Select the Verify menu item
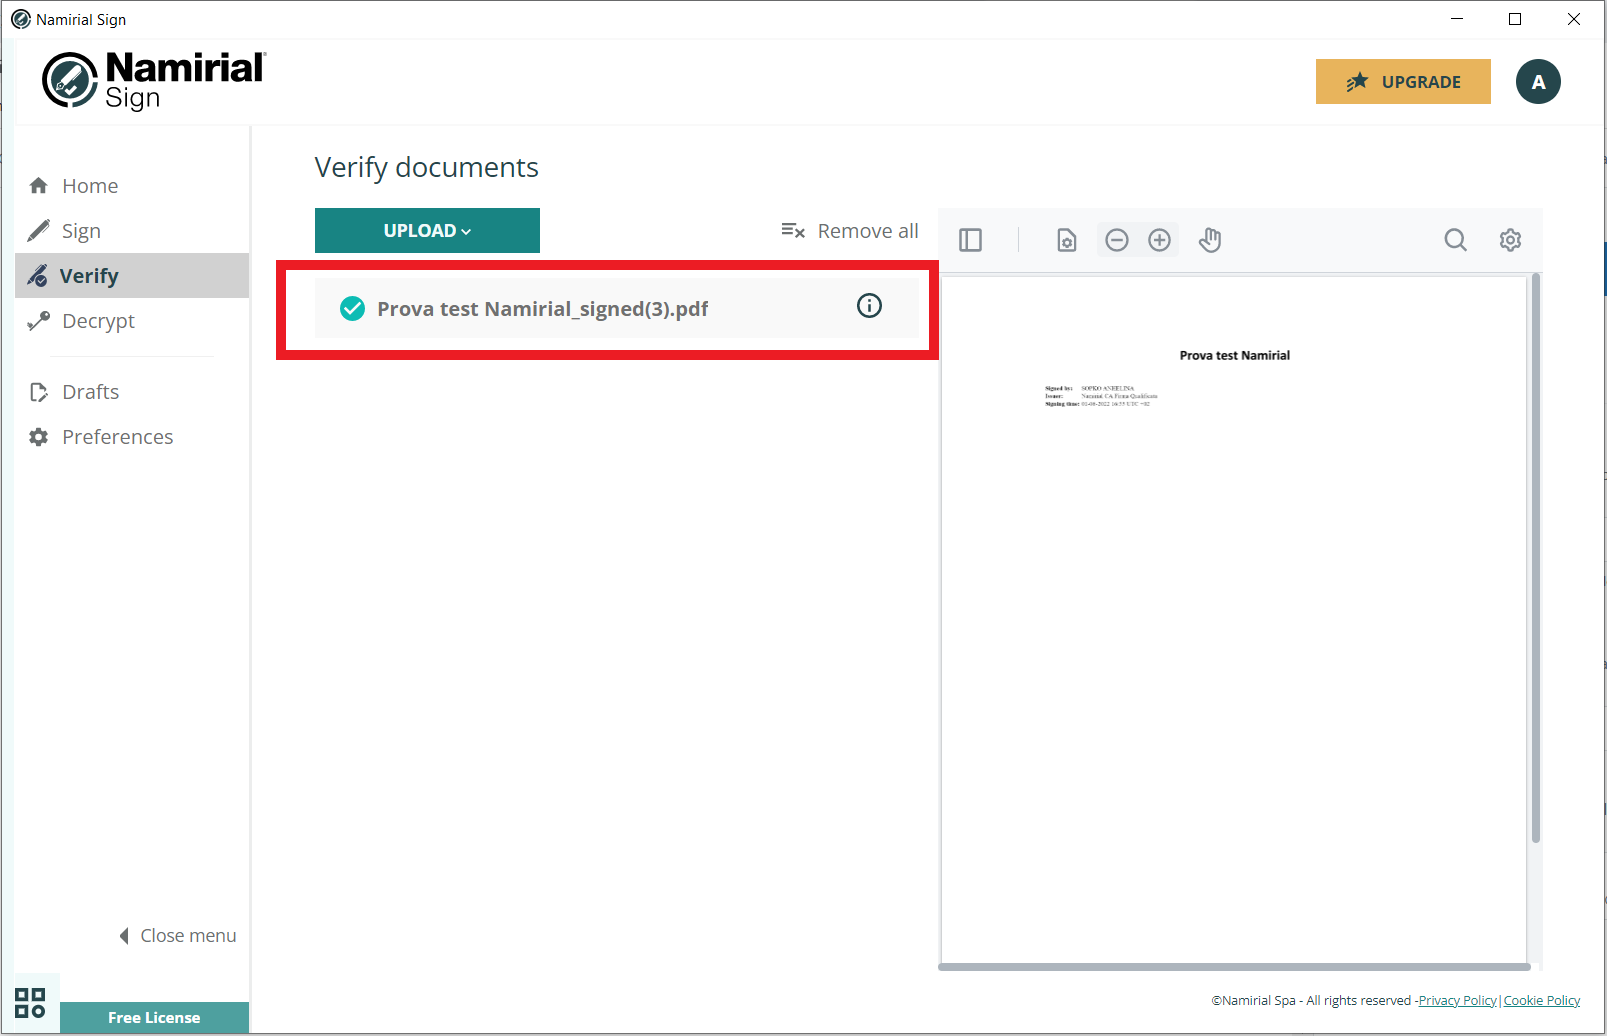The height and width of the screenshot is (1036, 1607). [132, 276]
